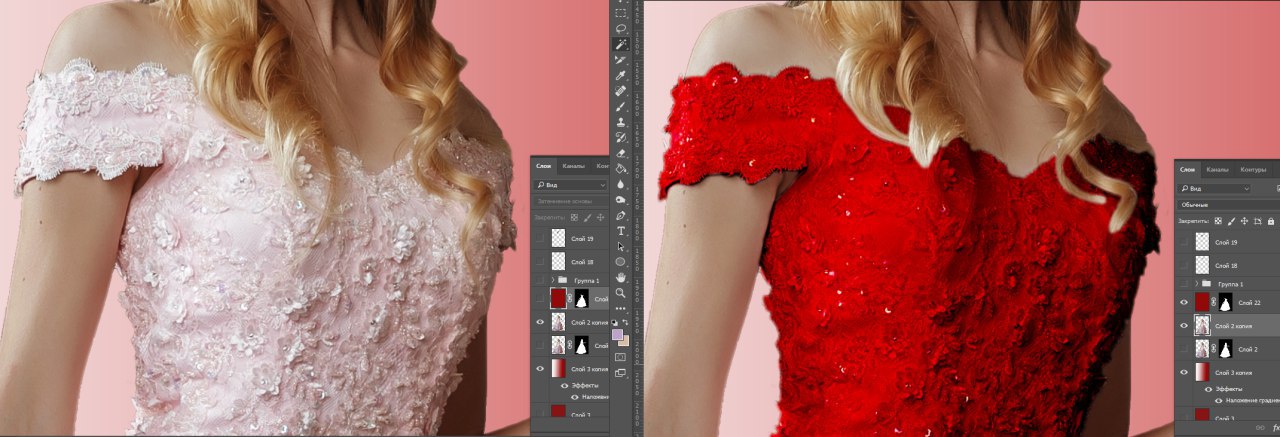1280x437 pixels.
Task: Switch to Каналы tab in pink-dress panel
Action: pyautogui.click(x=574, y=164)
